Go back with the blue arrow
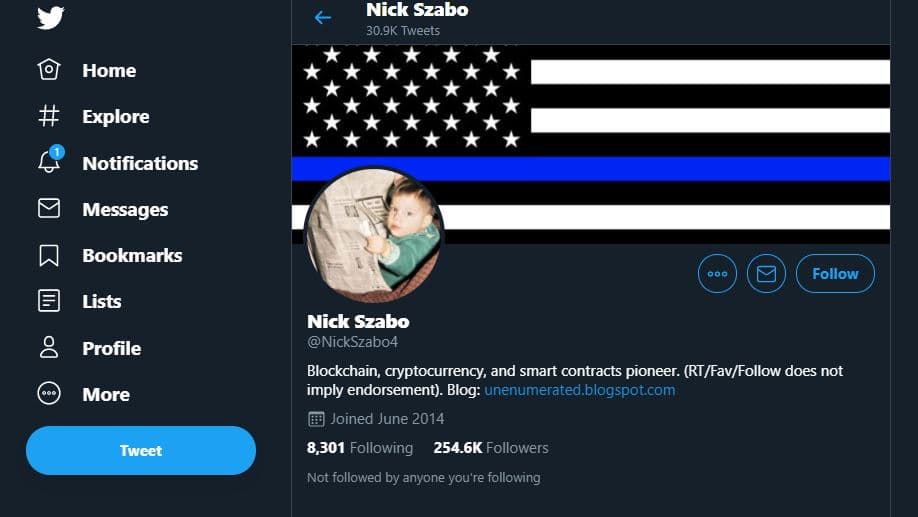Screen dimensions: 918x517 (323, 18)
